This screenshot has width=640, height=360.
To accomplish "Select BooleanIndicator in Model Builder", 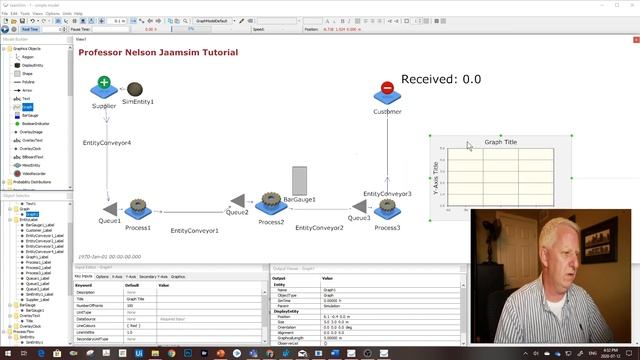I will (35, 124).
